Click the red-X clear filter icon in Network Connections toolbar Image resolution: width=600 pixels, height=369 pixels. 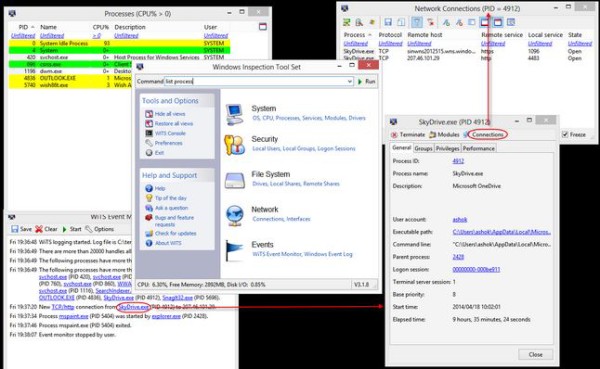click(x=431, y=22)
